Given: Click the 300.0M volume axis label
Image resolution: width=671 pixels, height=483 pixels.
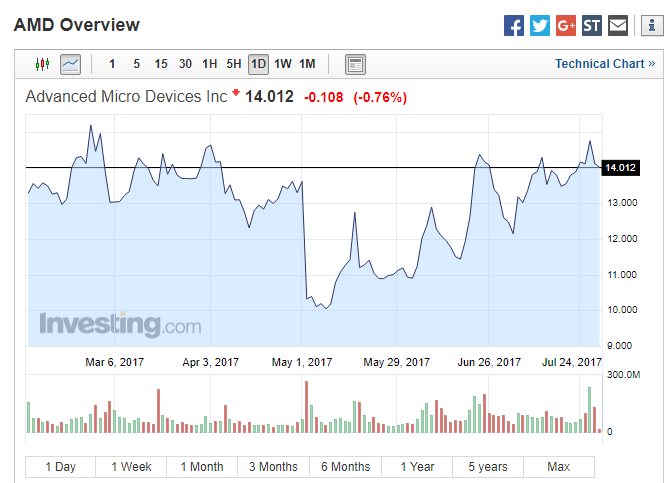Looking at the screenshot, I should click(x=623, y=375).
